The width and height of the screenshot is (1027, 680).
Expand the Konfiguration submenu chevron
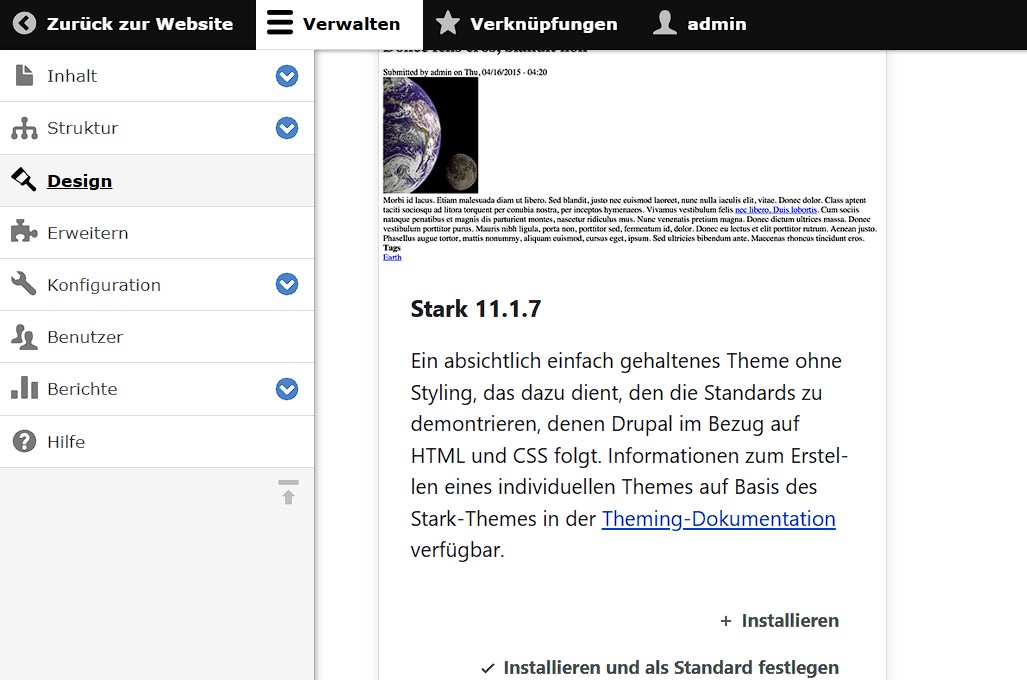point(287,284)
